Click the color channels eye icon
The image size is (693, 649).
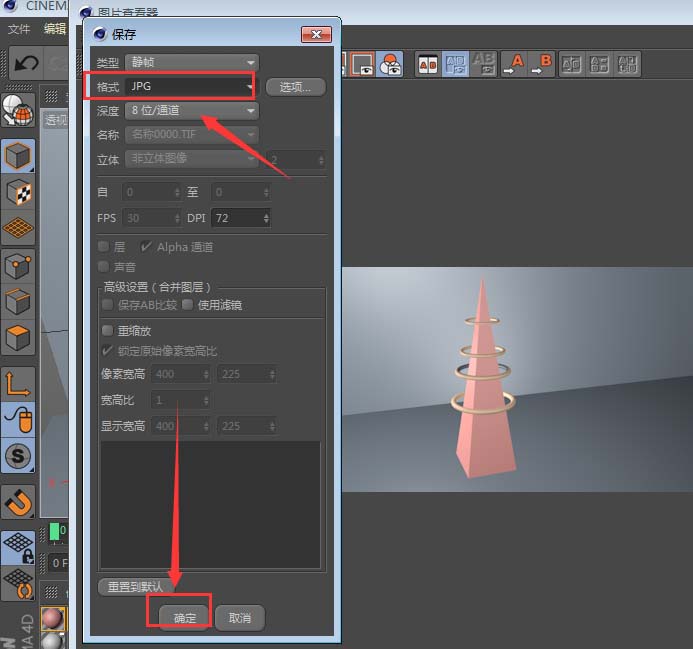click(390, 65)
